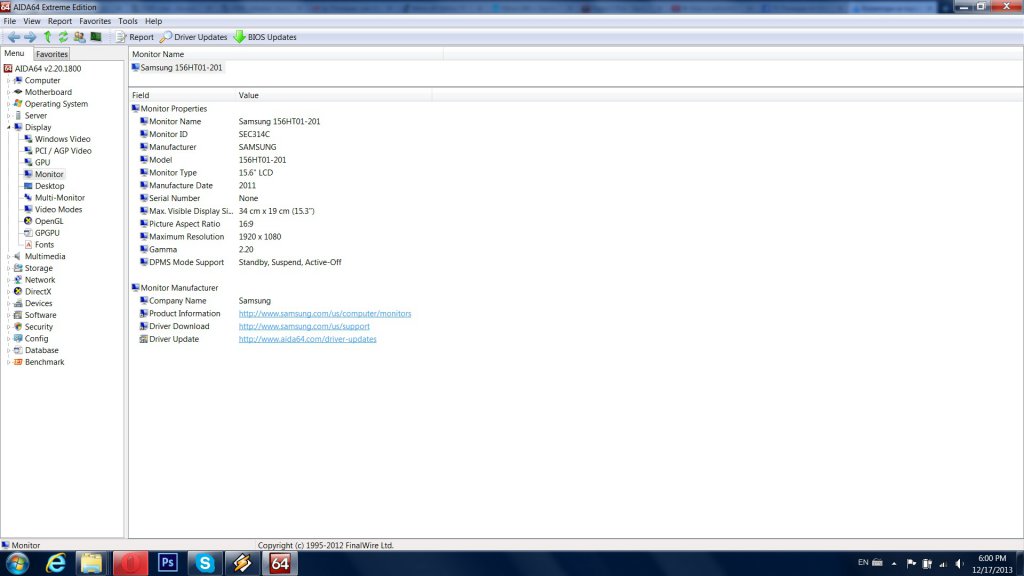The height and width of the screenshot is (576, 1024).
Task: Open the Samsung Product Information link
Action: click(x=324, y=313)
